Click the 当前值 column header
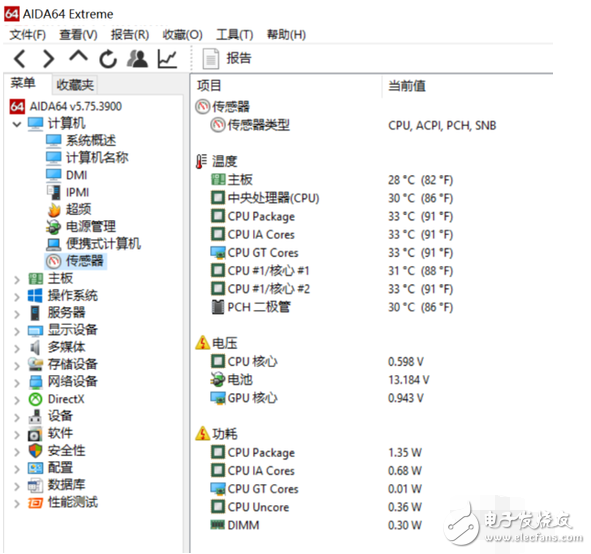This screenshot has width=591, height=554. [407, 86]
